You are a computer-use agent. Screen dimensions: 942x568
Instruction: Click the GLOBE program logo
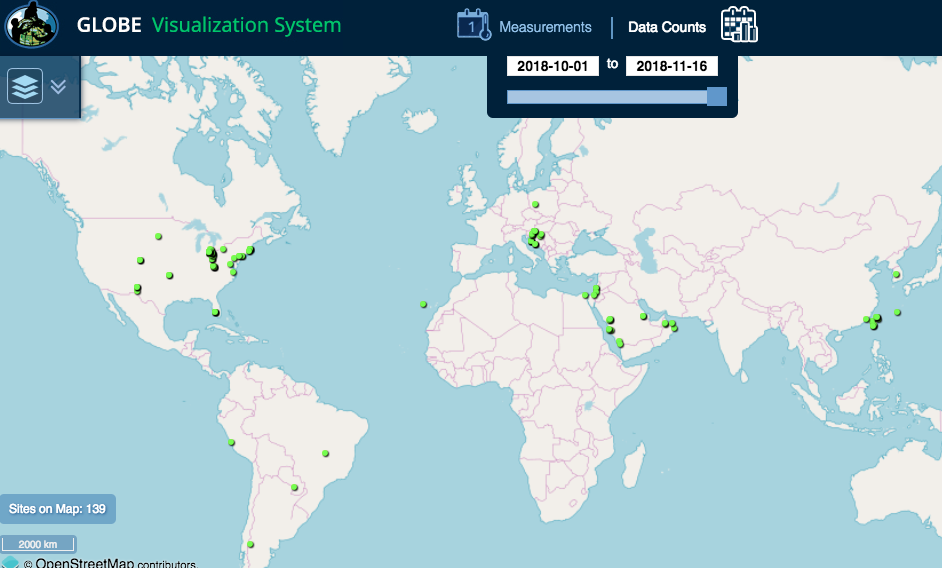(x=31, y=26)
